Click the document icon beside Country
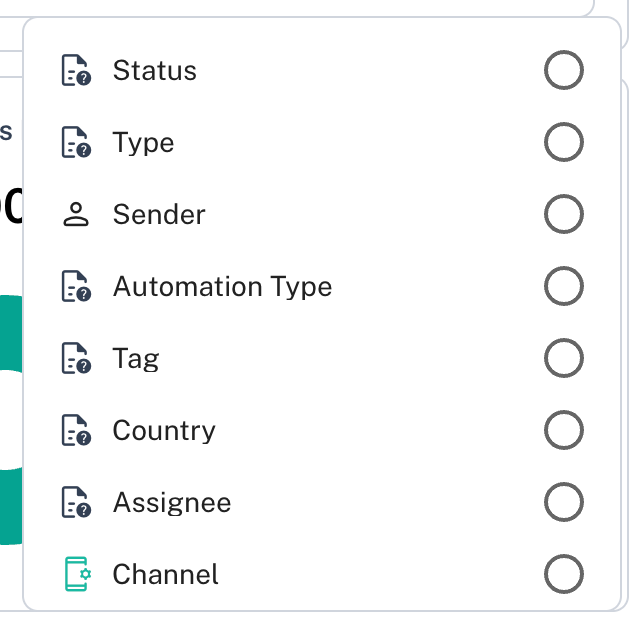642x644 pixels. click(76, 431)
